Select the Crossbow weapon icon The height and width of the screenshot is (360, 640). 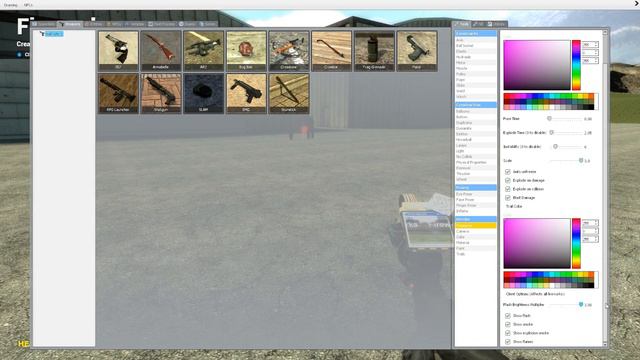pyautogui.click(x=289, y=51)
